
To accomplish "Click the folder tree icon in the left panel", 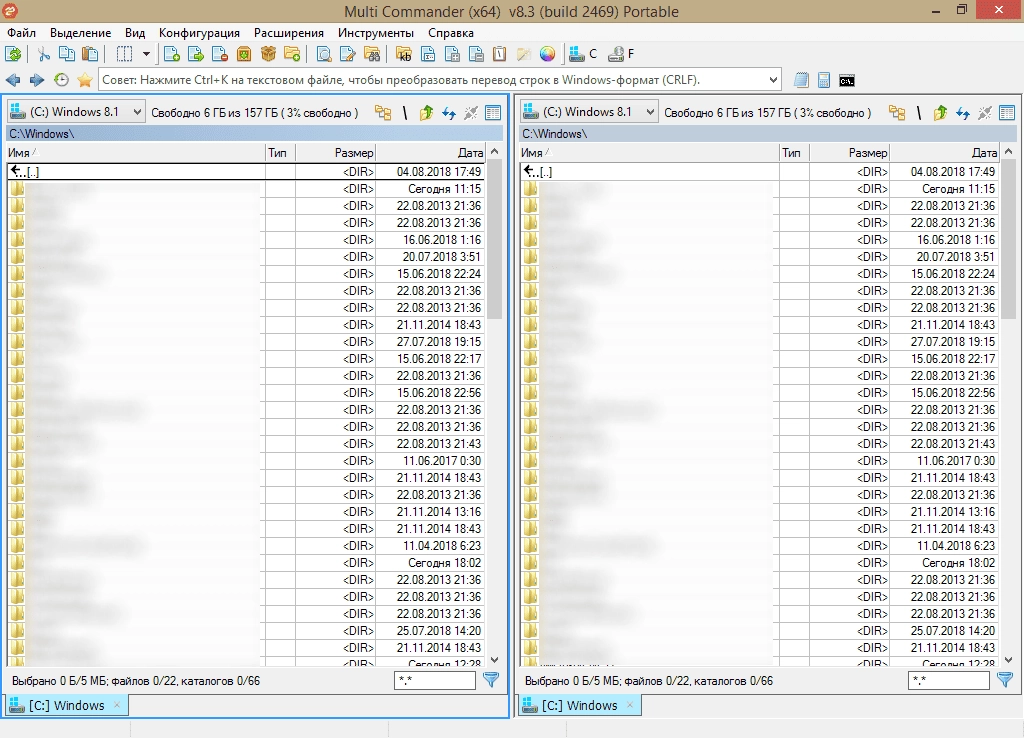I will 383,112.
